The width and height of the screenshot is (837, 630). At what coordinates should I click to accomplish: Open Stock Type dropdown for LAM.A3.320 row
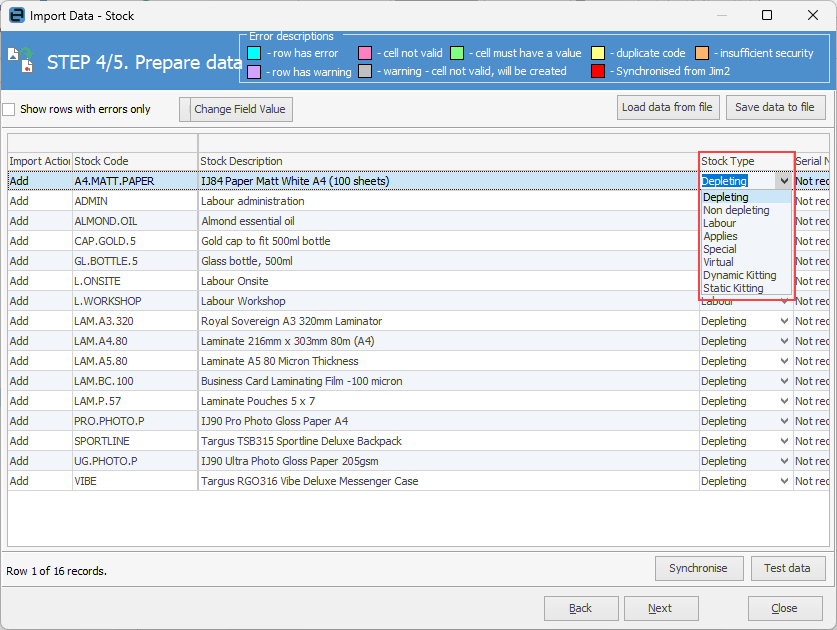pos(784,321)
